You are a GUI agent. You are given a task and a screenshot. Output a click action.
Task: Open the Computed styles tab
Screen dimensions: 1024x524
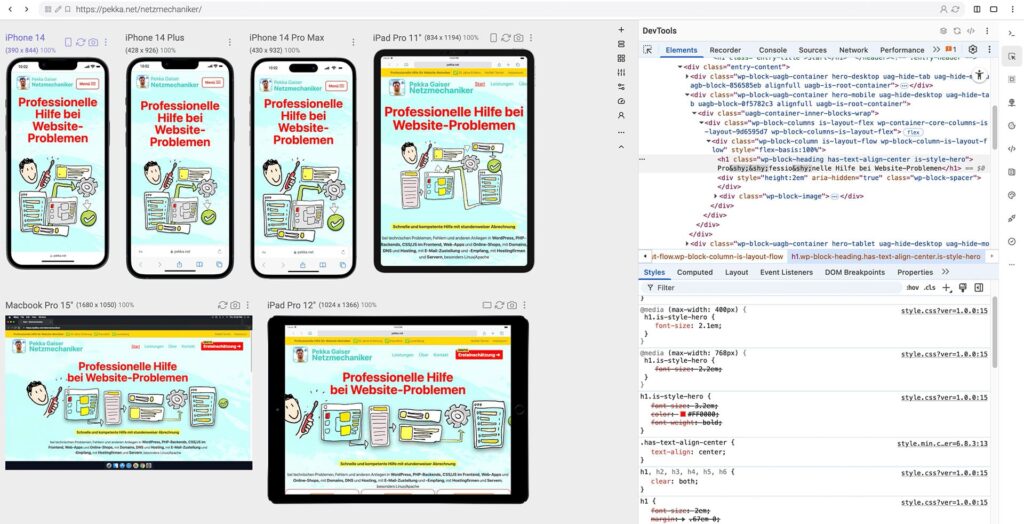click(694, 272)
